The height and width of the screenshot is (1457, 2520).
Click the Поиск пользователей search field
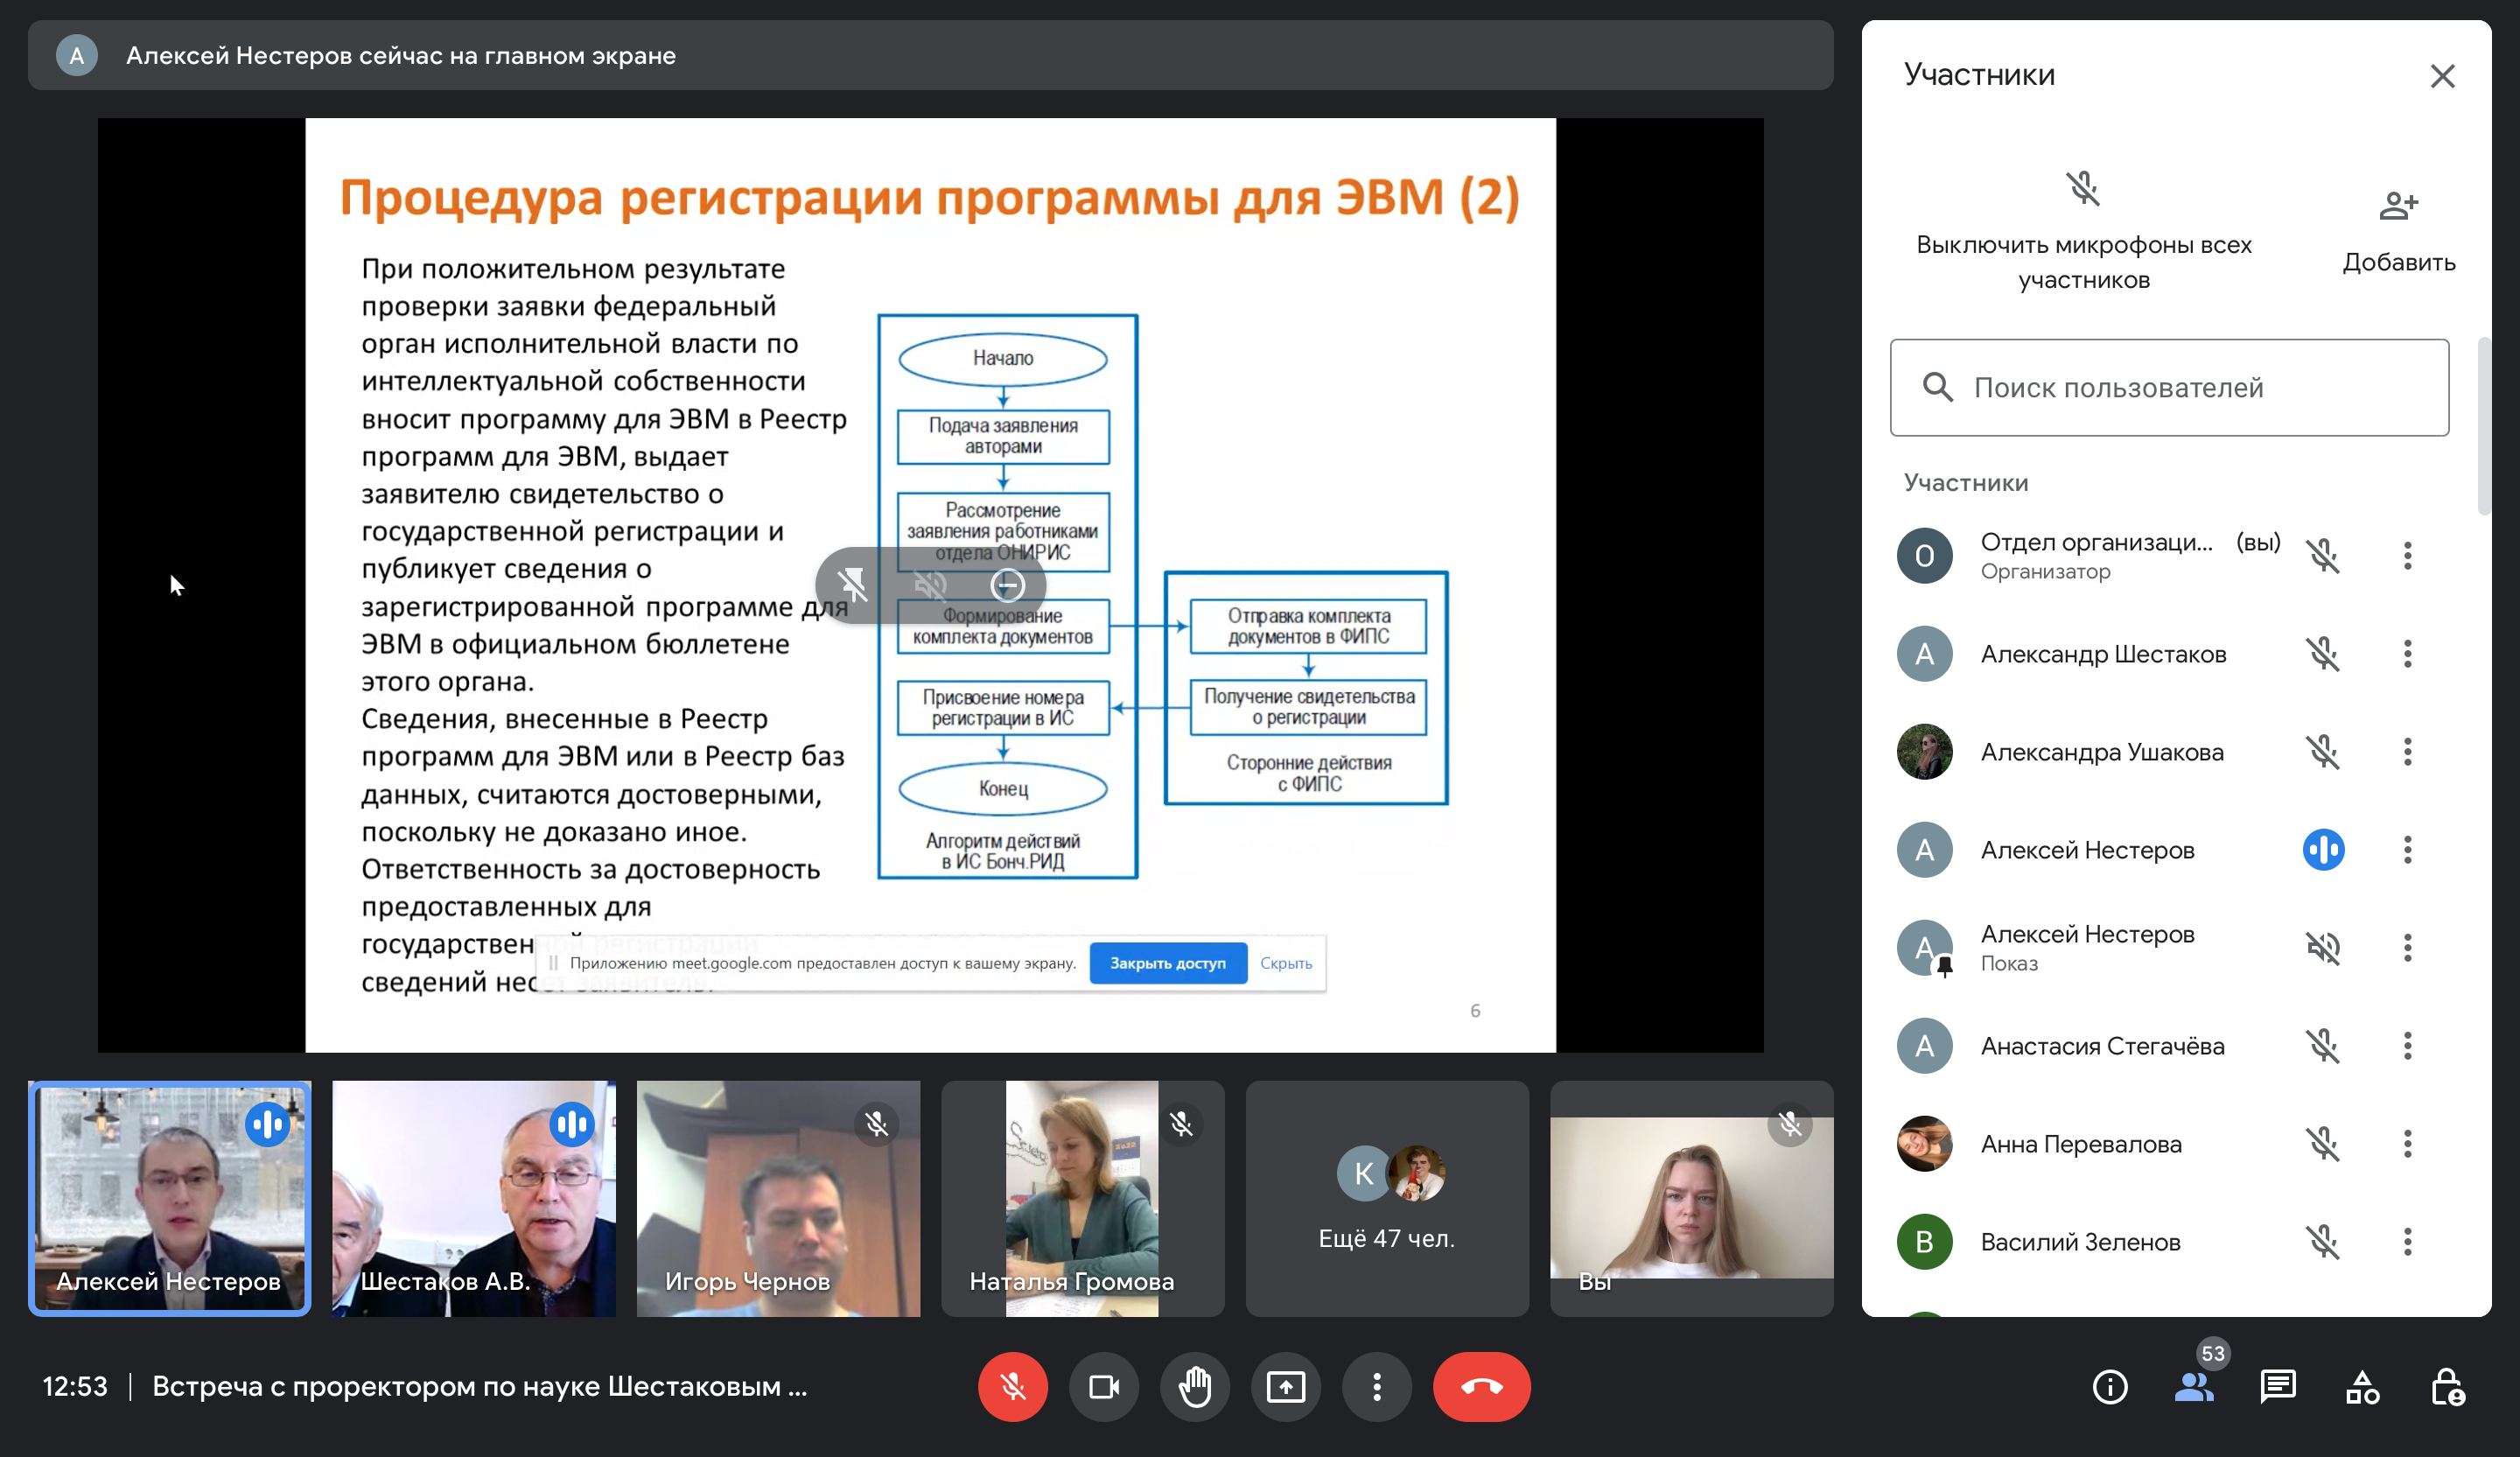tap(2169, 388)
